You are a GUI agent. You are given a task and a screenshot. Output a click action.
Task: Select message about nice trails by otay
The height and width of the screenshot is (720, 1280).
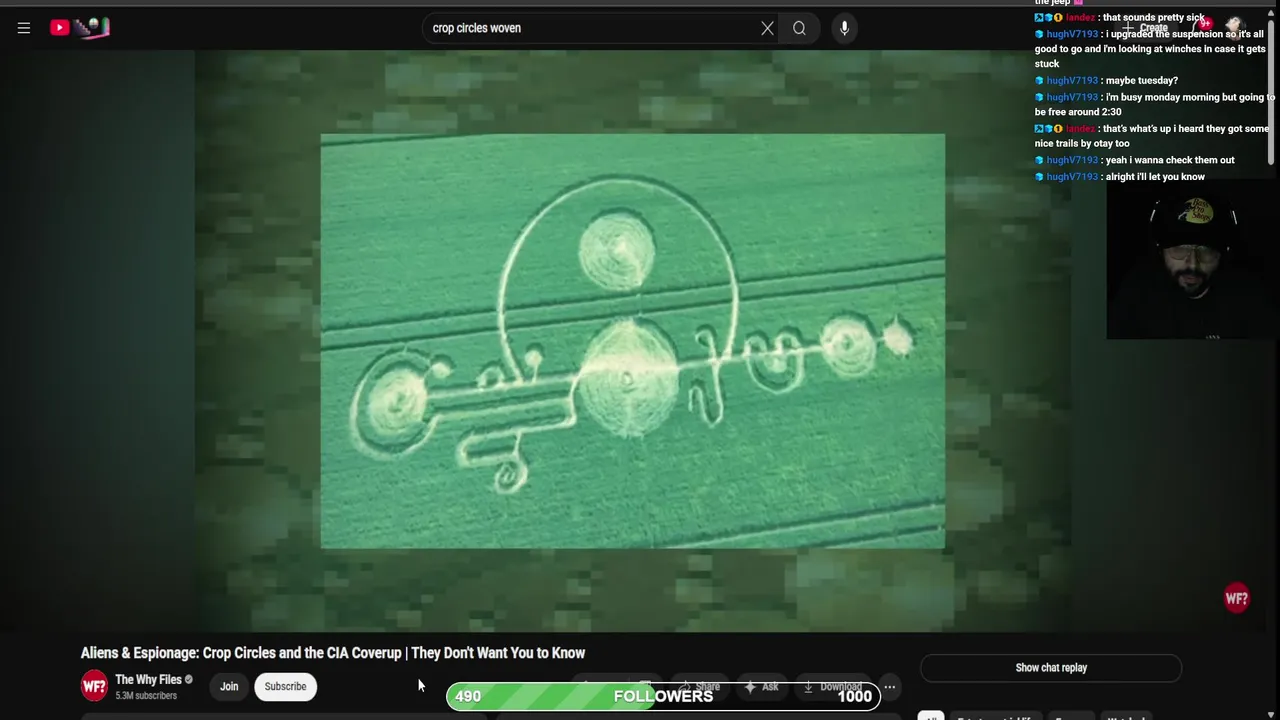pyautogui.click(x=1152, y=136)
